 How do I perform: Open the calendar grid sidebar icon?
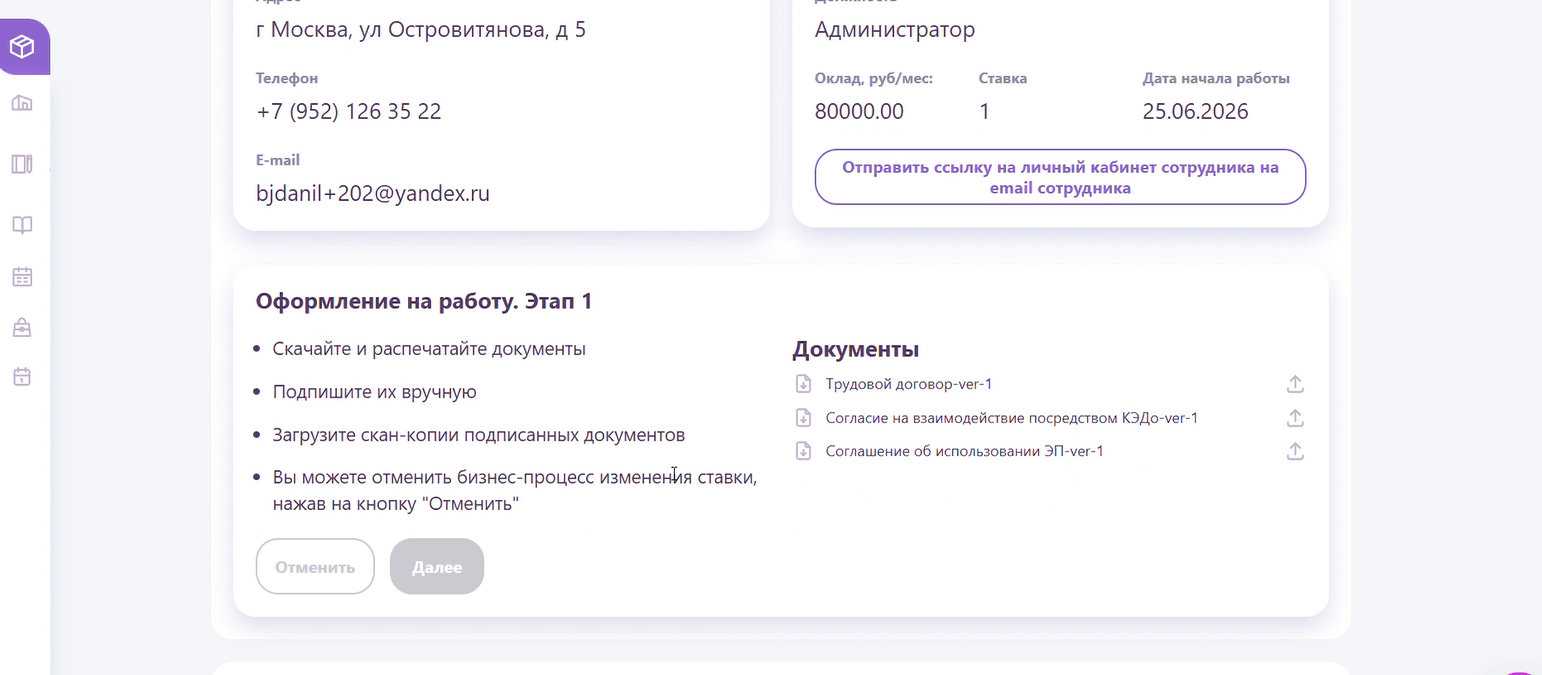click(x=22, y=277)
